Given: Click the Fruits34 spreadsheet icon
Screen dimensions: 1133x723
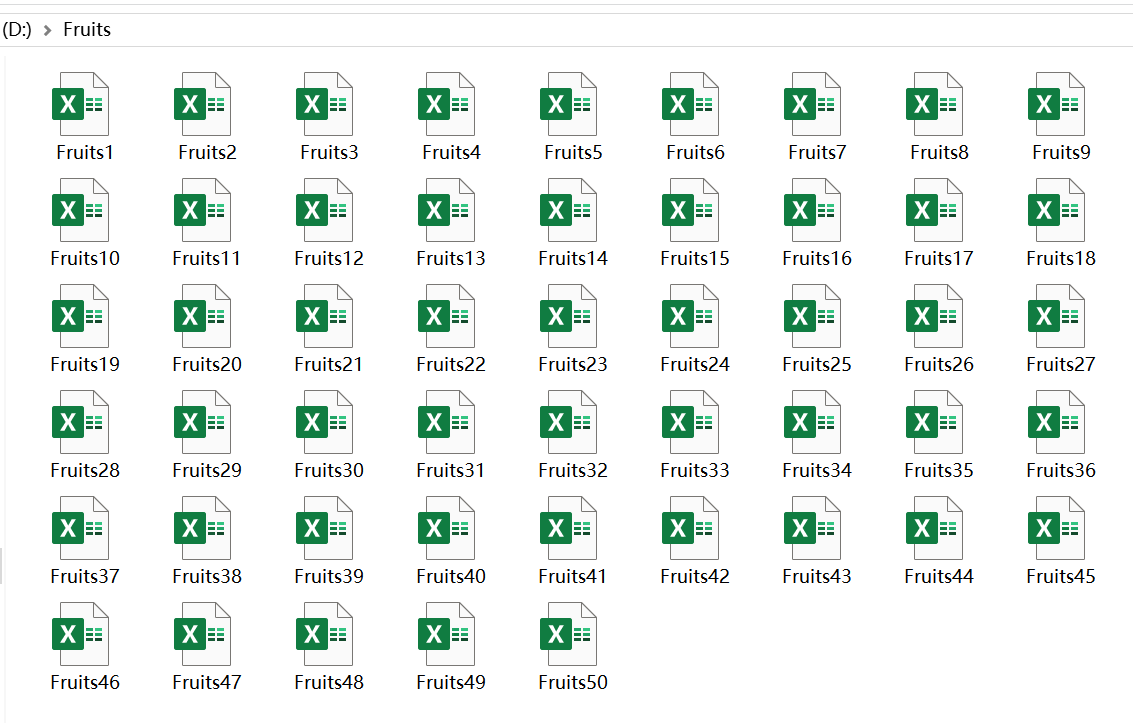Looking at the screenshot, I should 813,423.
